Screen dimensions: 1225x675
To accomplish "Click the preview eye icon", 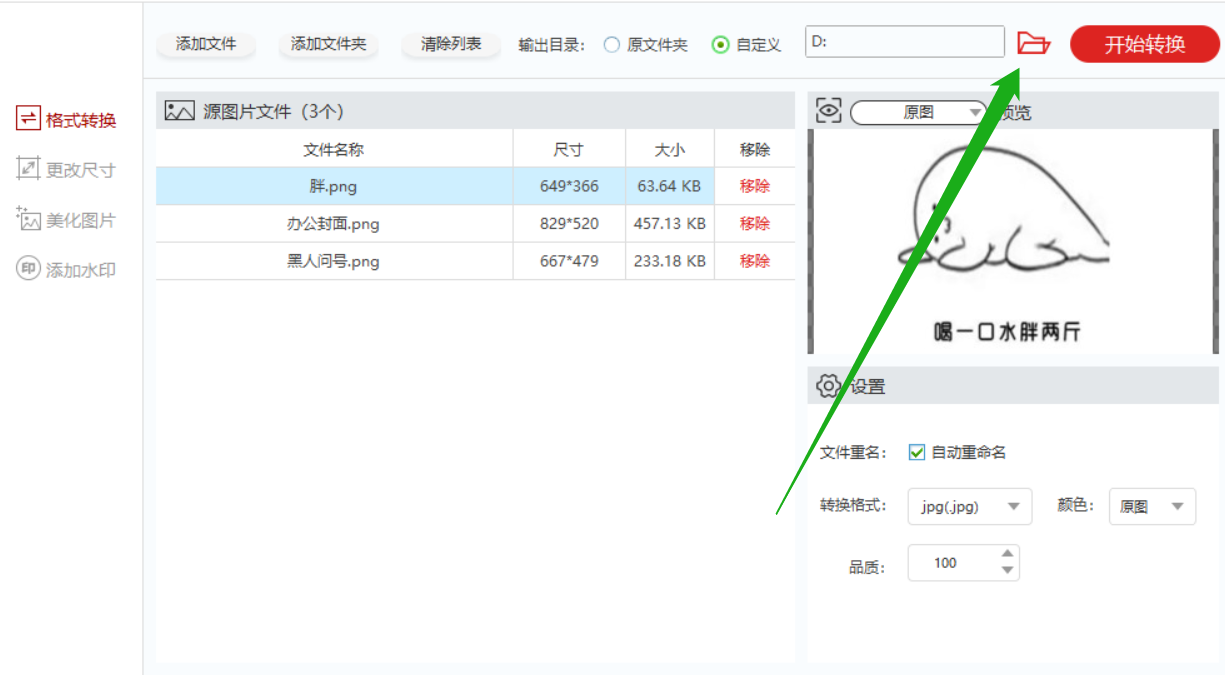I will click(829, 111).
